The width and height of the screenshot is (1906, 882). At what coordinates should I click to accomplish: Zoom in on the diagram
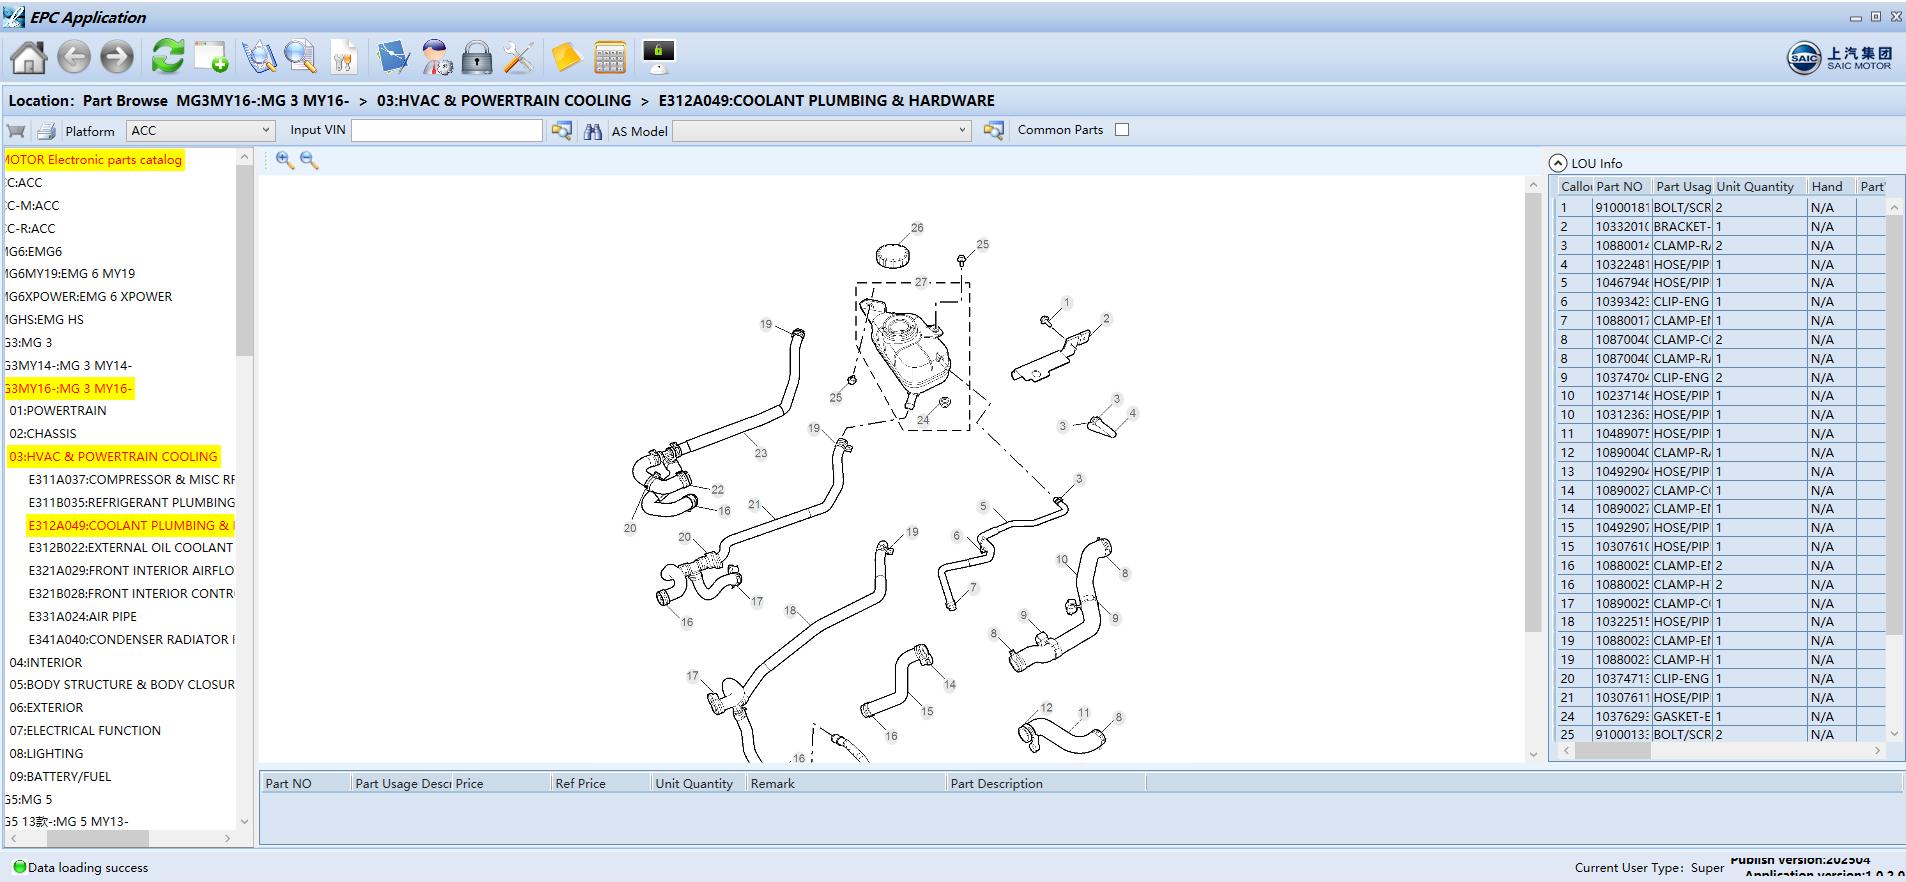[x=285, y=160]
